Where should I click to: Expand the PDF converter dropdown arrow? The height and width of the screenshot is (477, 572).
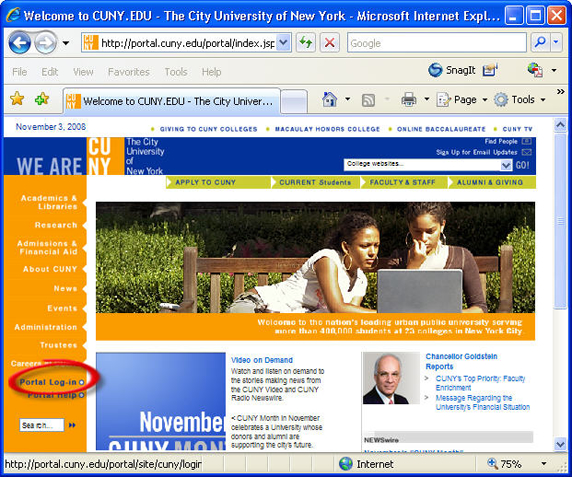[x=554, y=70]
